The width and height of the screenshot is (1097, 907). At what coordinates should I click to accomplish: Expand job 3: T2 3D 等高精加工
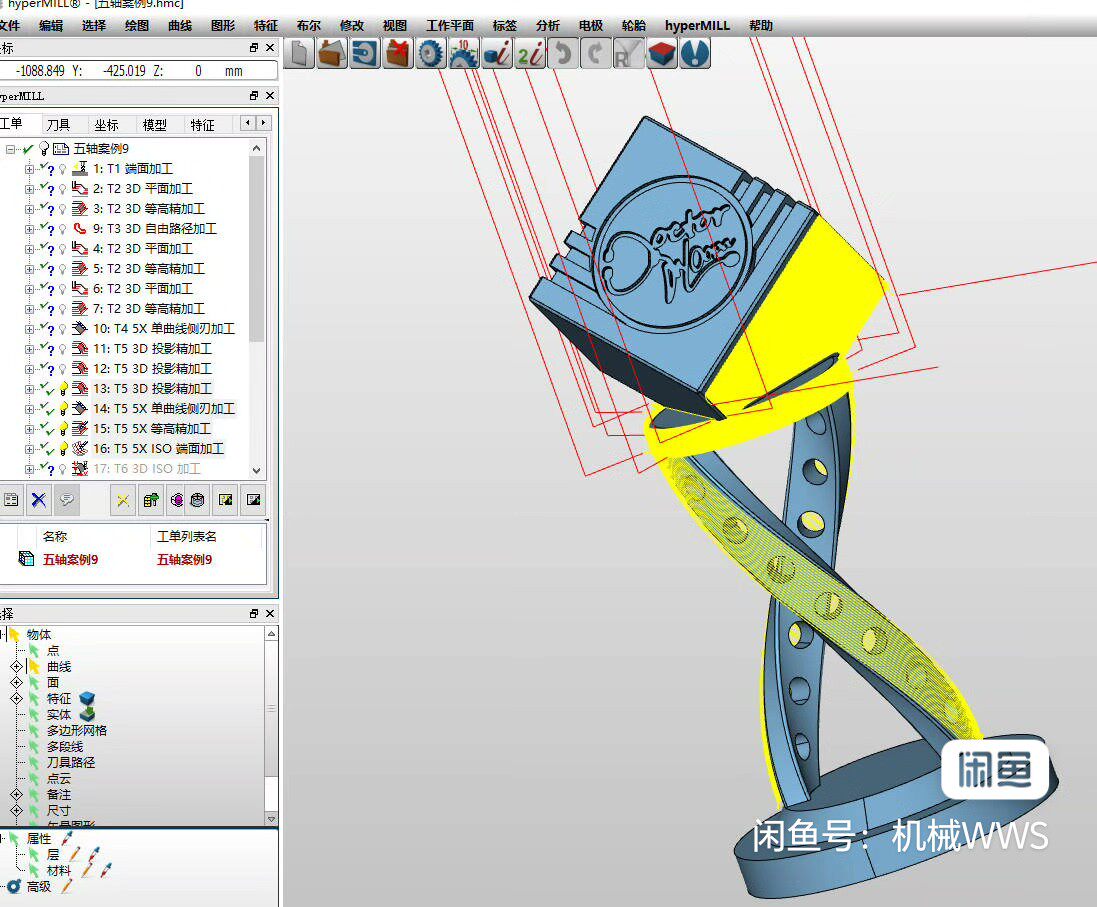click(29, 209)
